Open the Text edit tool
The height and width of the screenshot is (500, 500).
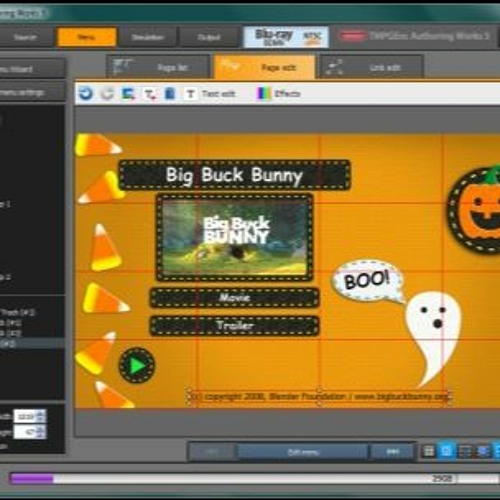pos(210,94)
